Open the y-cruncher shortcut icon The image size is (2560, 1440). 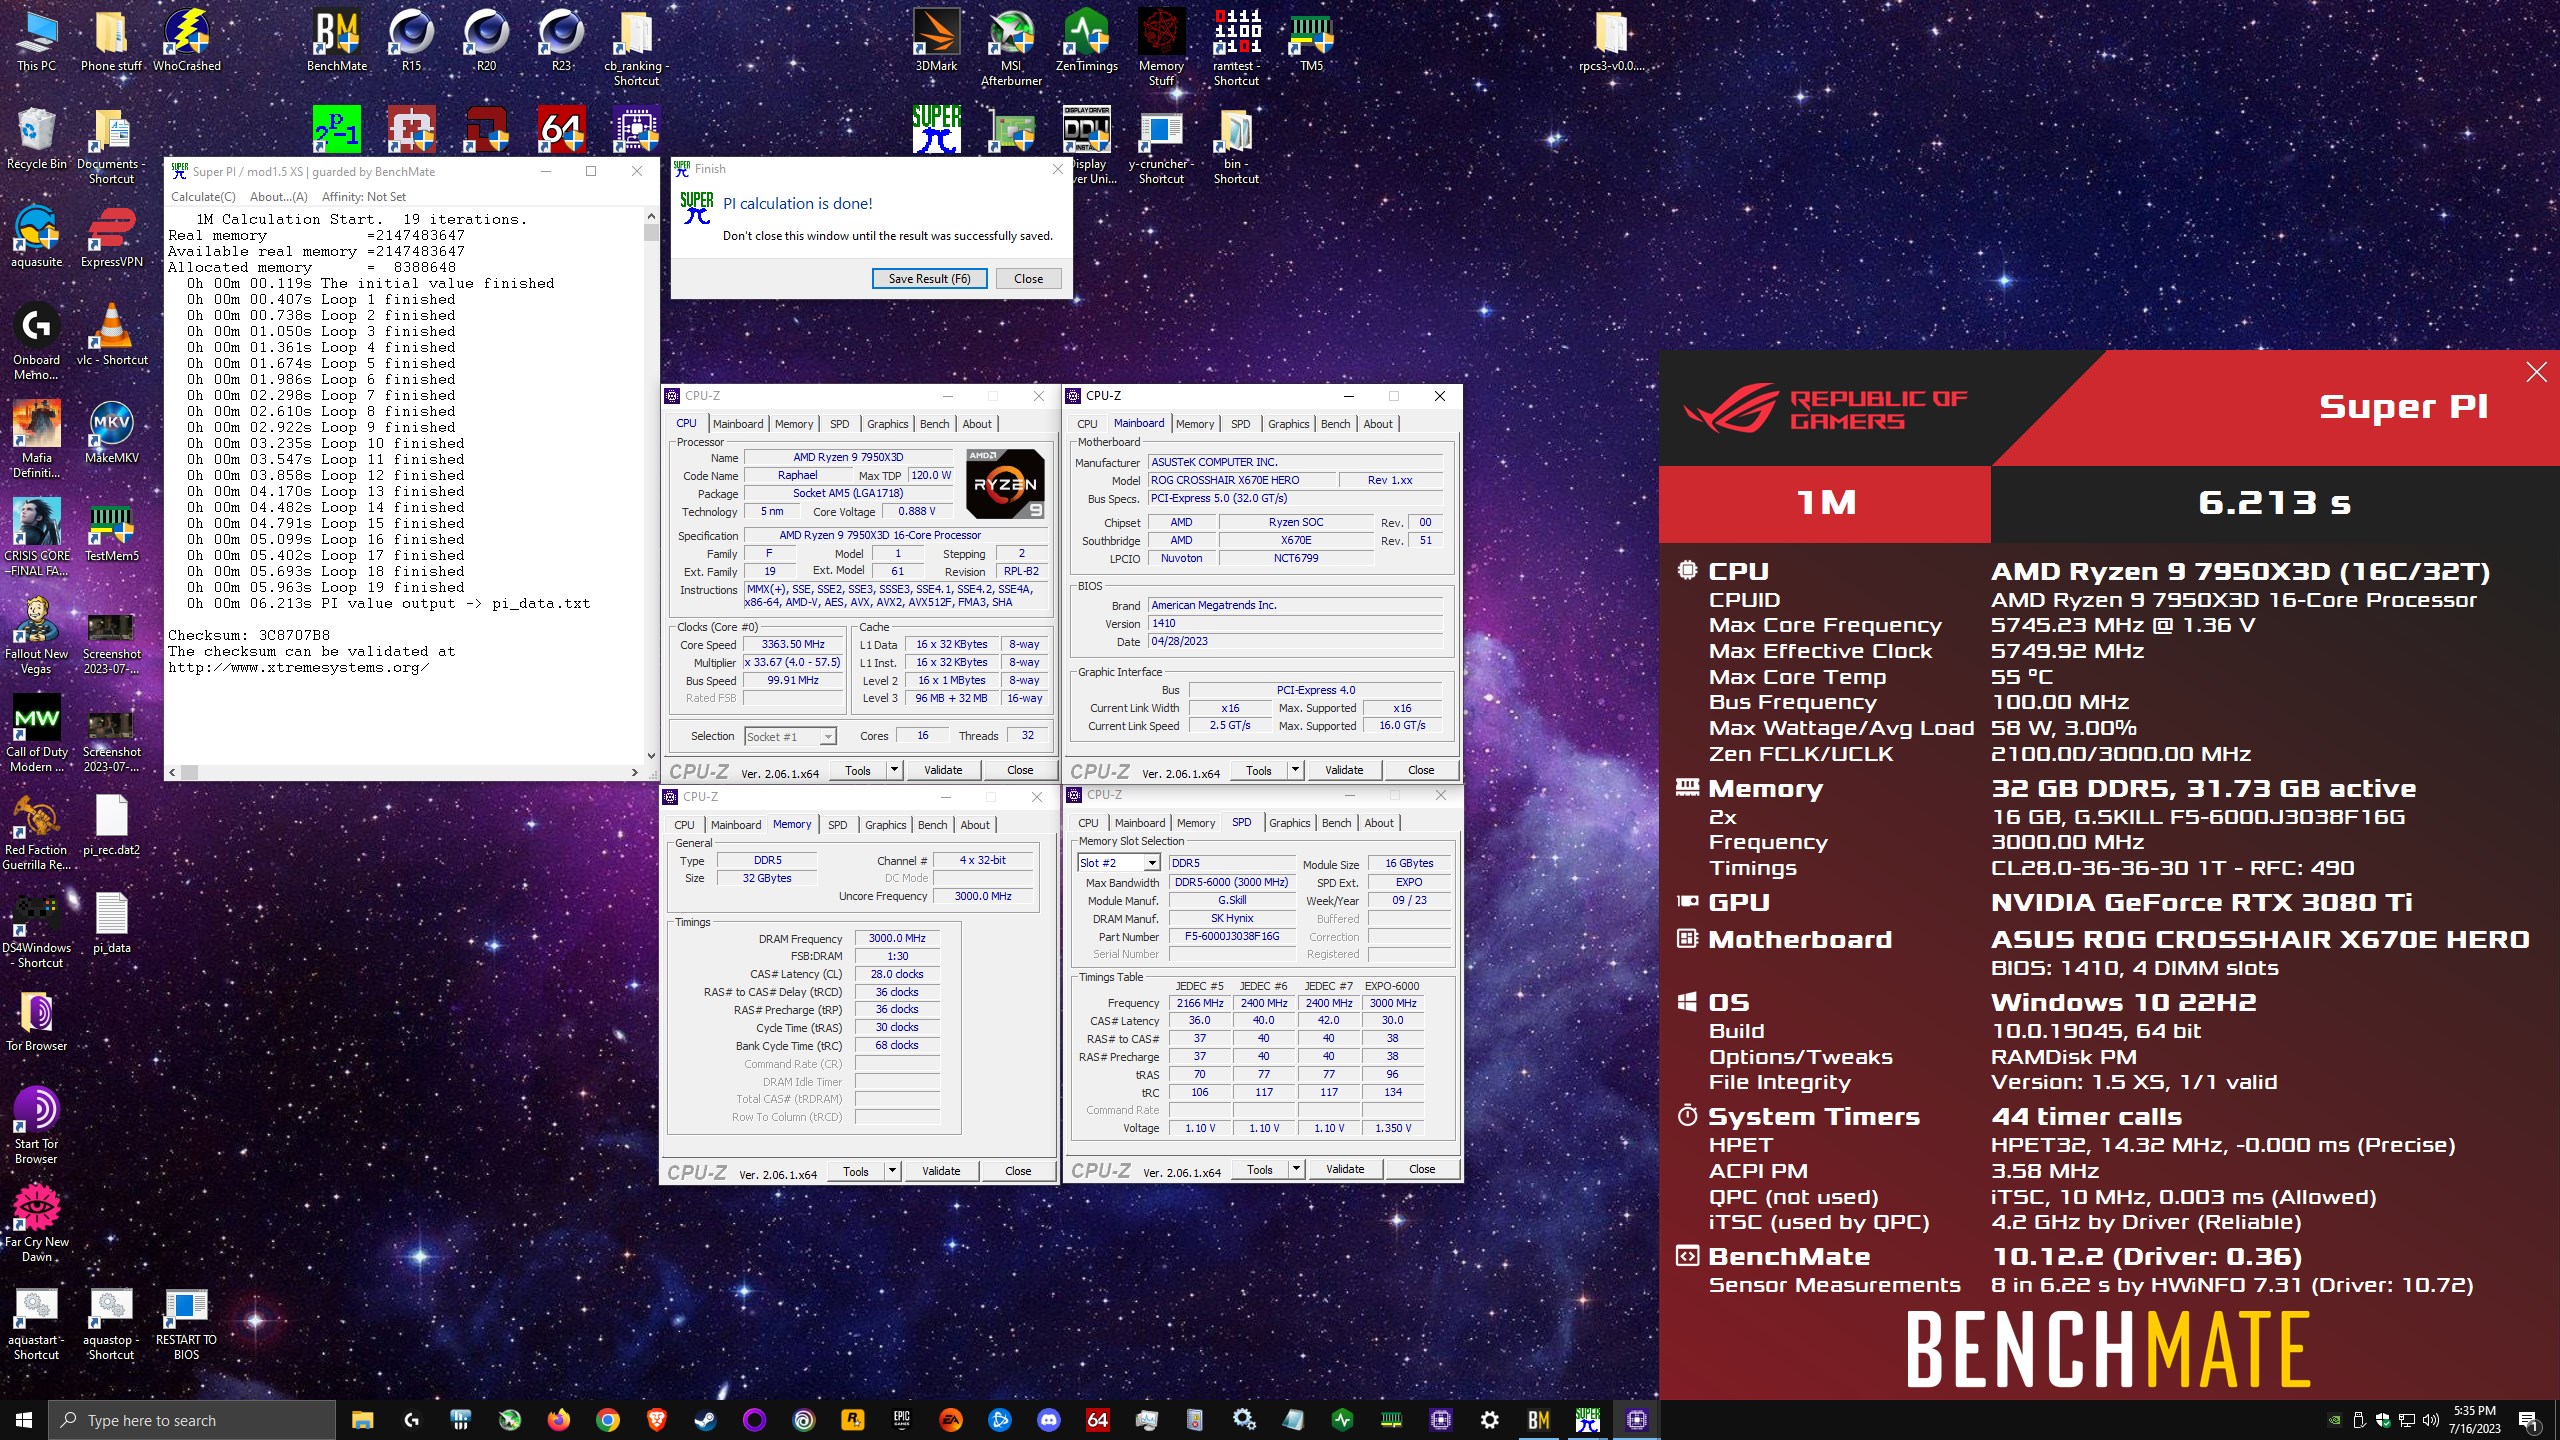pyautogui.click(x=1161, y=146)
